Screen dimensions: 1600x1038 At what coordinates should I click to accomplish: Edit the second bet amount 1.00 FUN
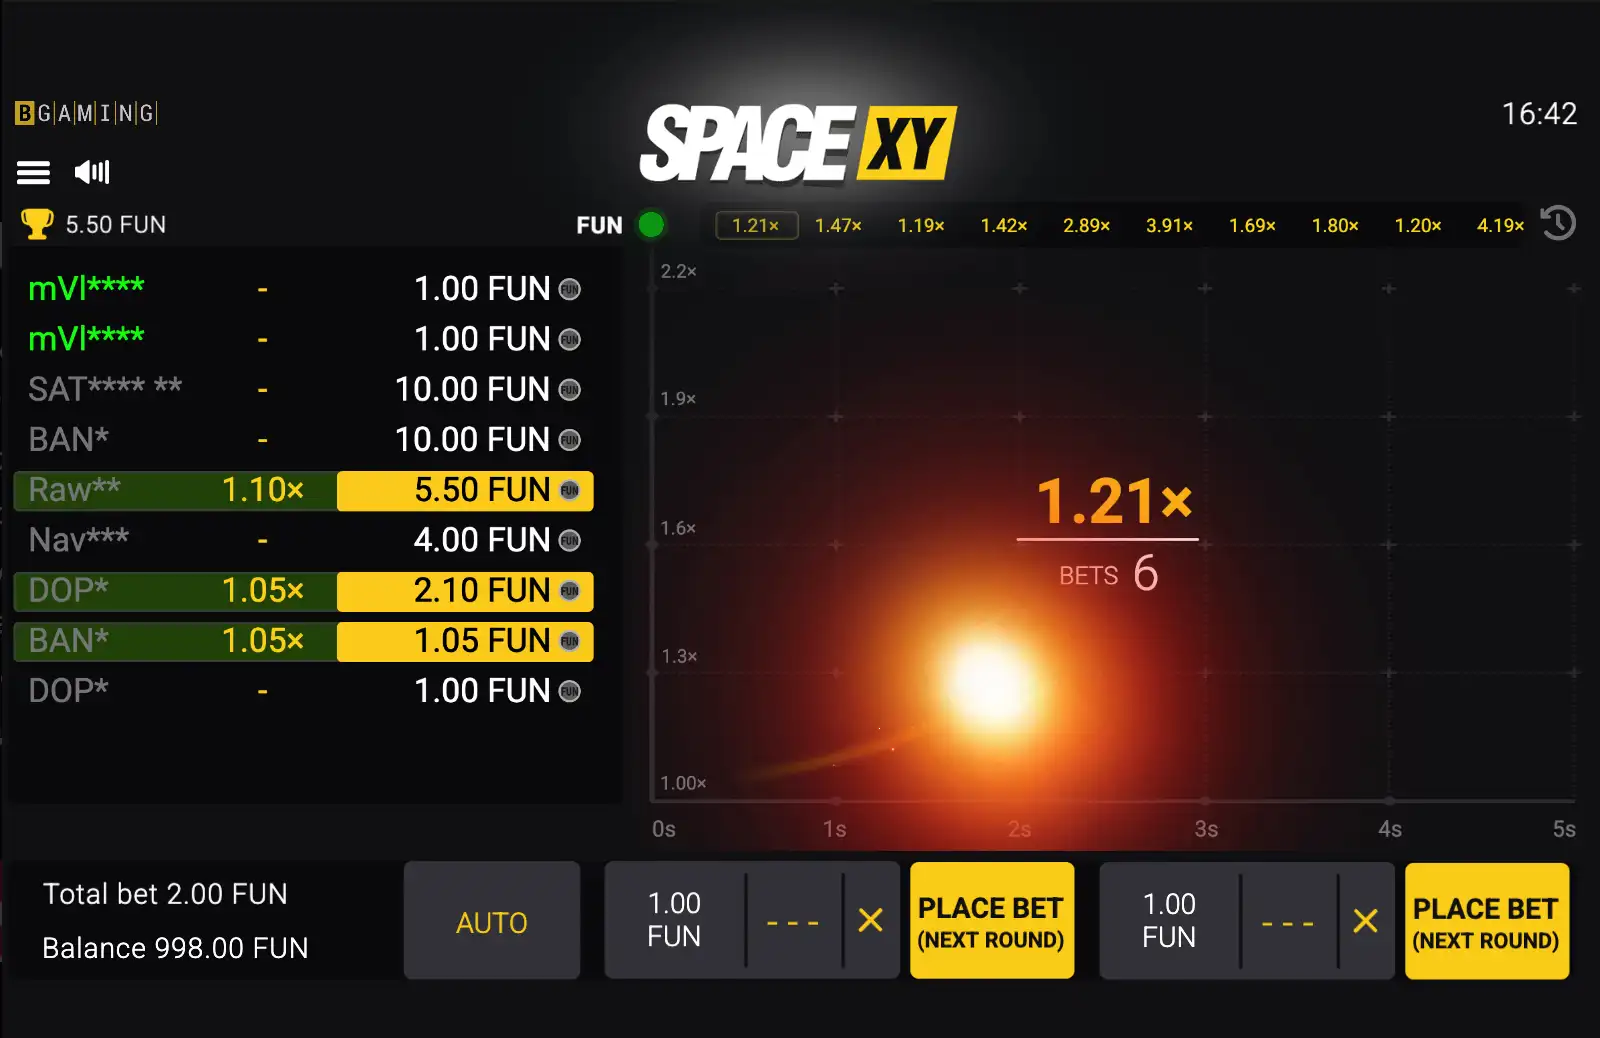click(x=1169, y=921)
